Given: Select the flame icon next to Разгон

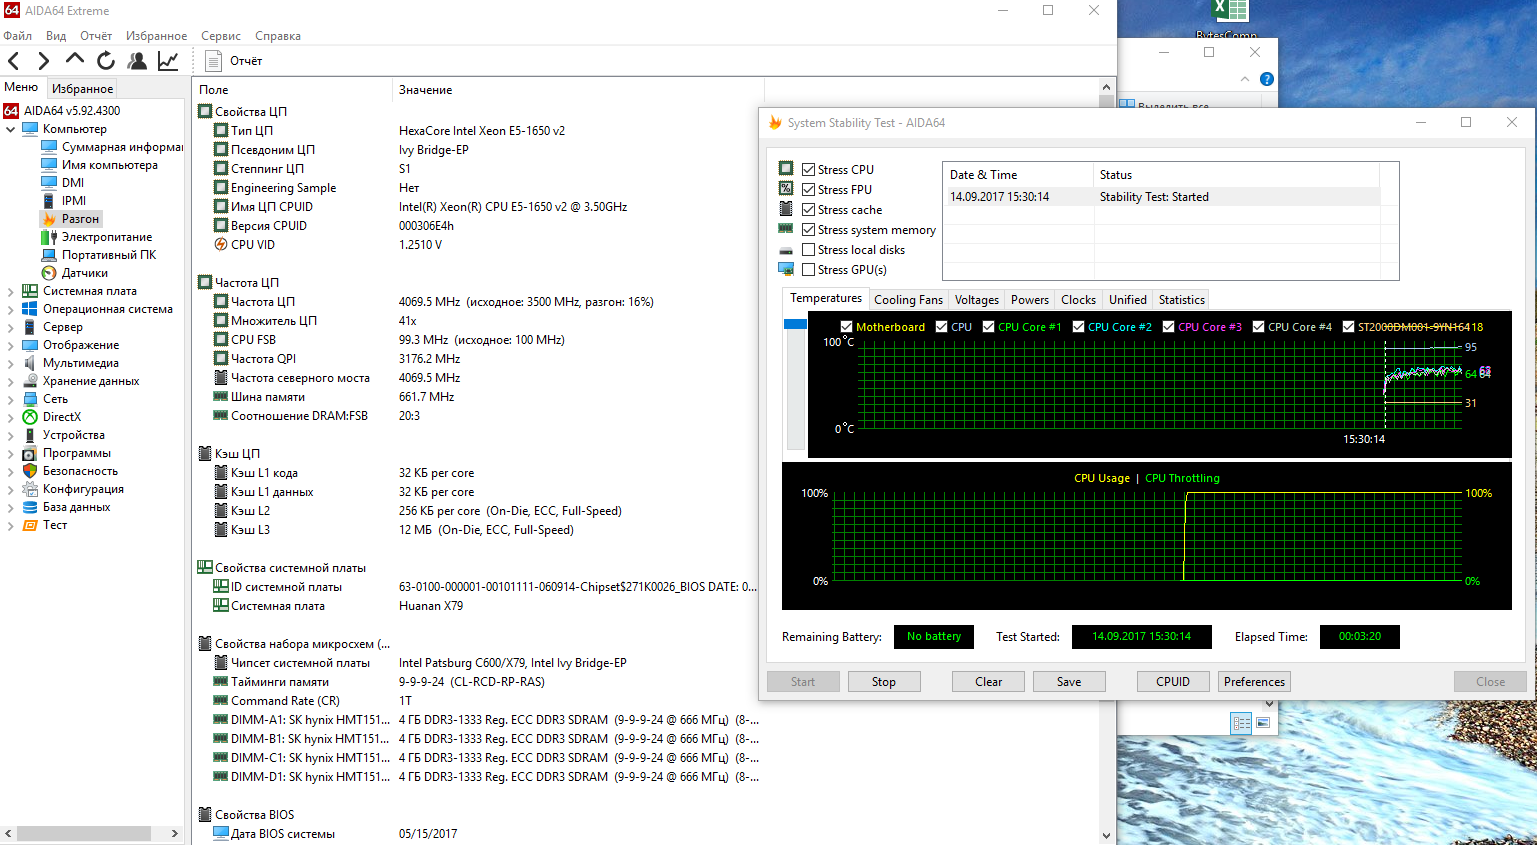Looking at the screenshot, I should pyautogui.click(x=49, y=219).
